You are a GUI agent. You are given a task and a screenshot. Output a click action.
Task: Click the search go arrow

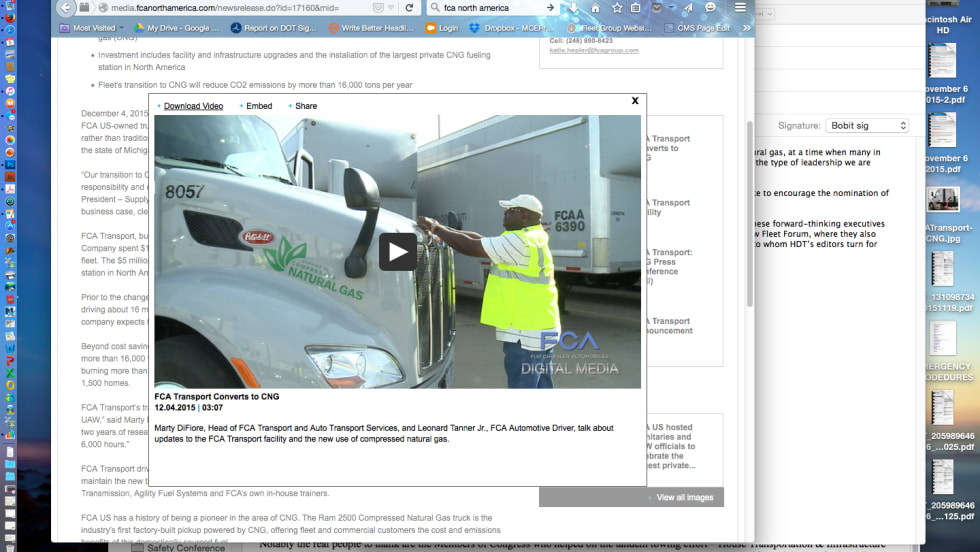click(550, 8)
